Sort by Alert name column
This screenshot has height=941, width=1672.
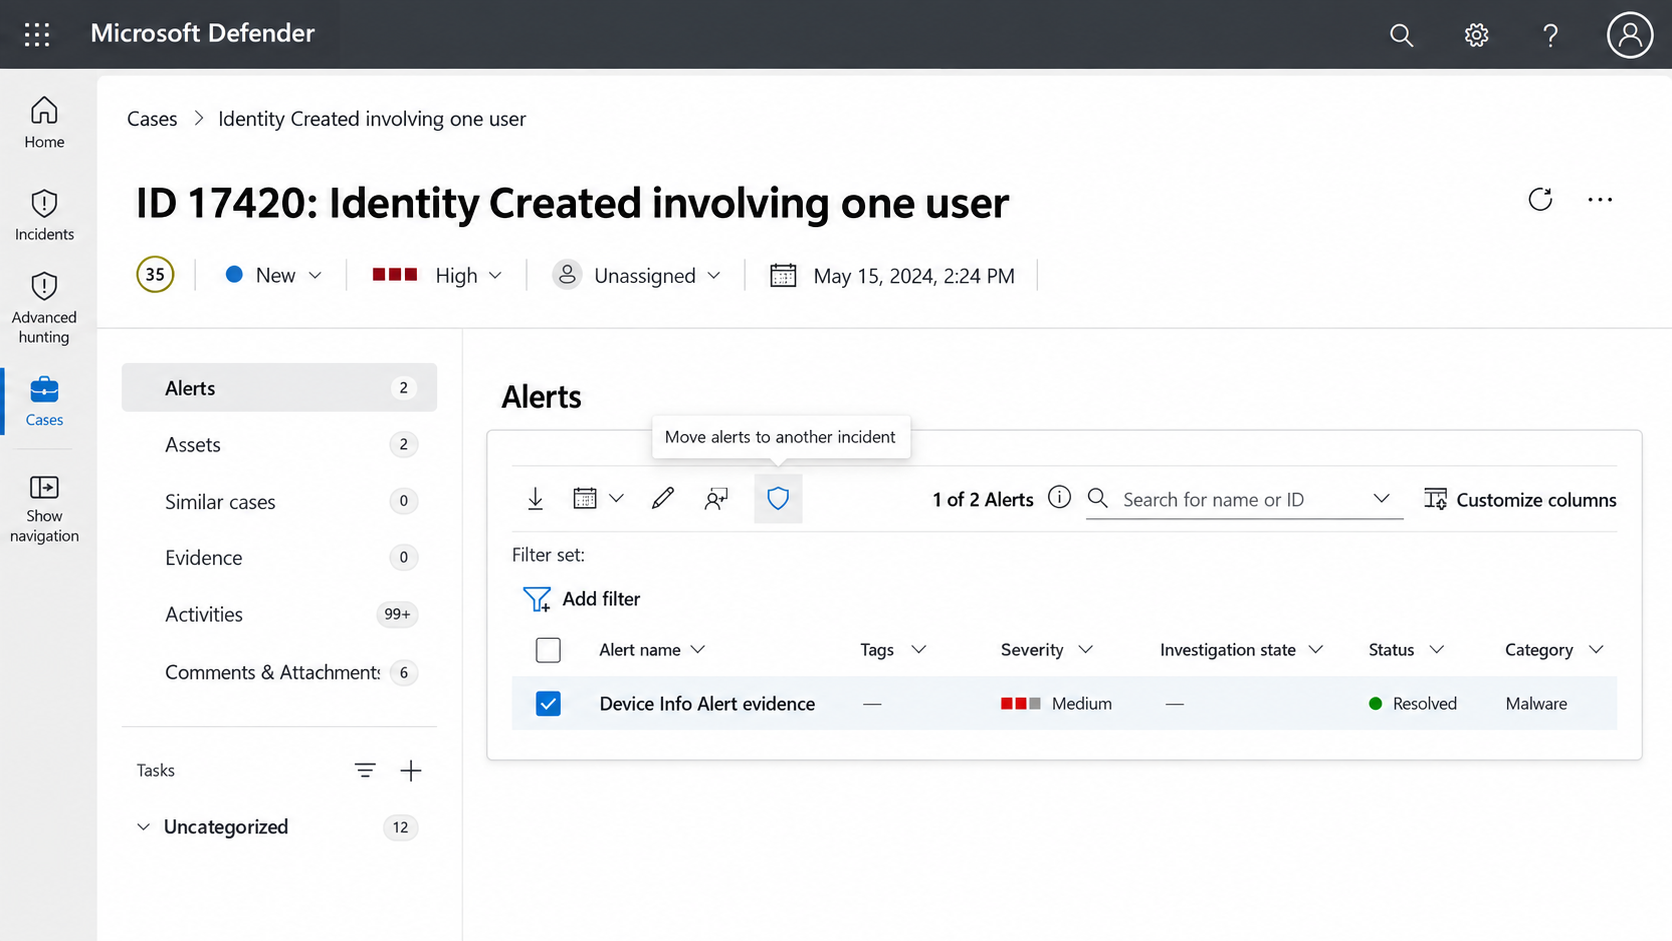(x=652, y=650)
